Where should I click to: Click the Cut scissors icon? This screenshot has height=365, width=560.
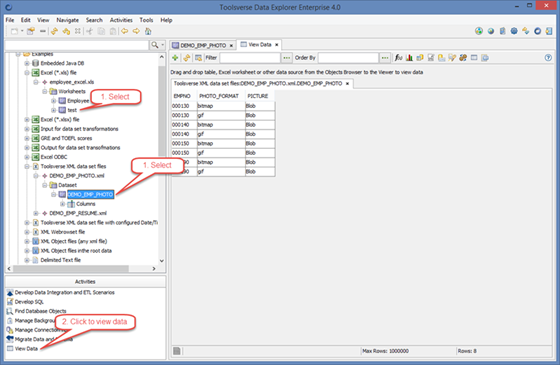coord(89,31)
